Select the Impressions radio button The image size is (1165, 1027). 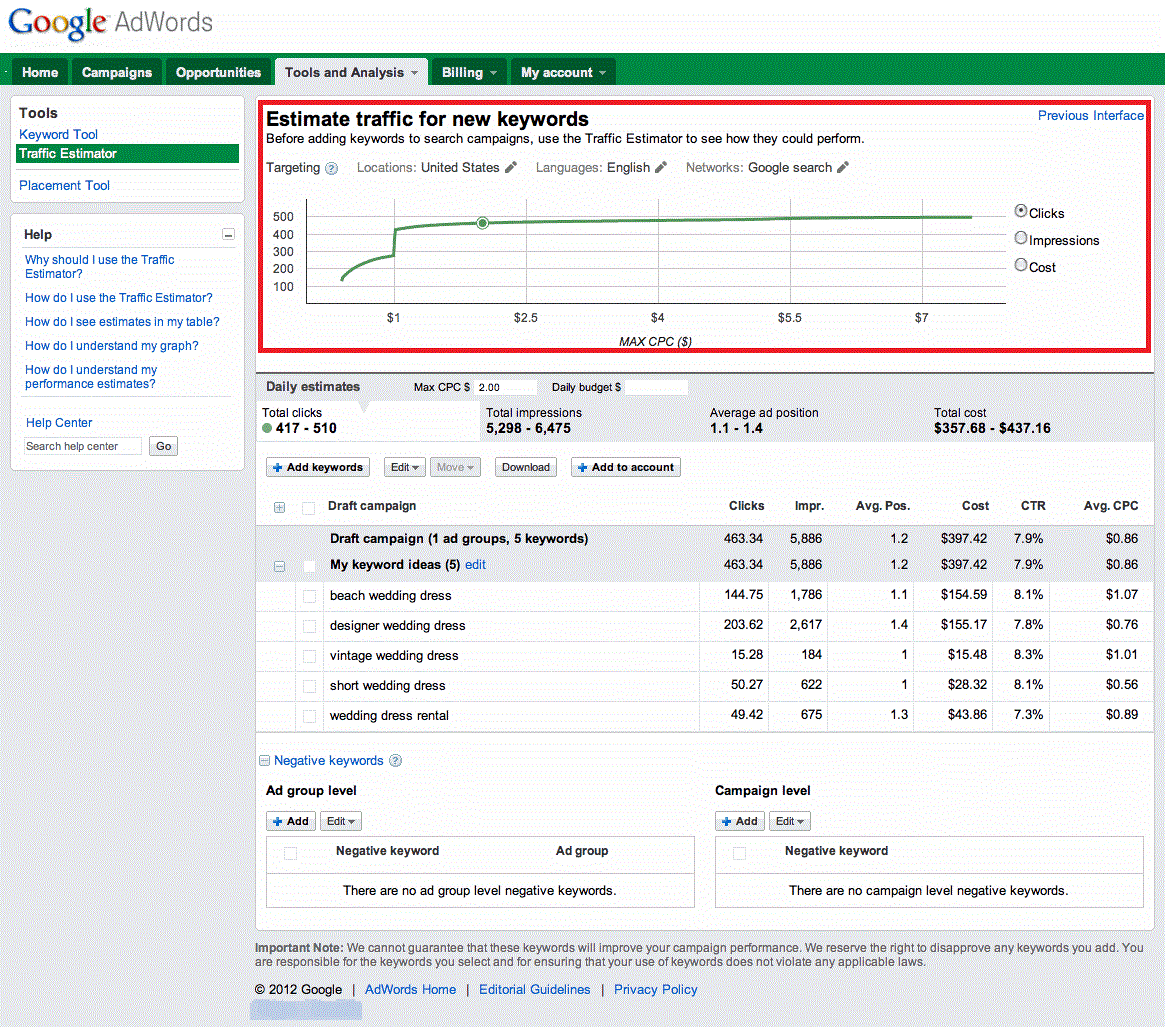[1021, 238]
